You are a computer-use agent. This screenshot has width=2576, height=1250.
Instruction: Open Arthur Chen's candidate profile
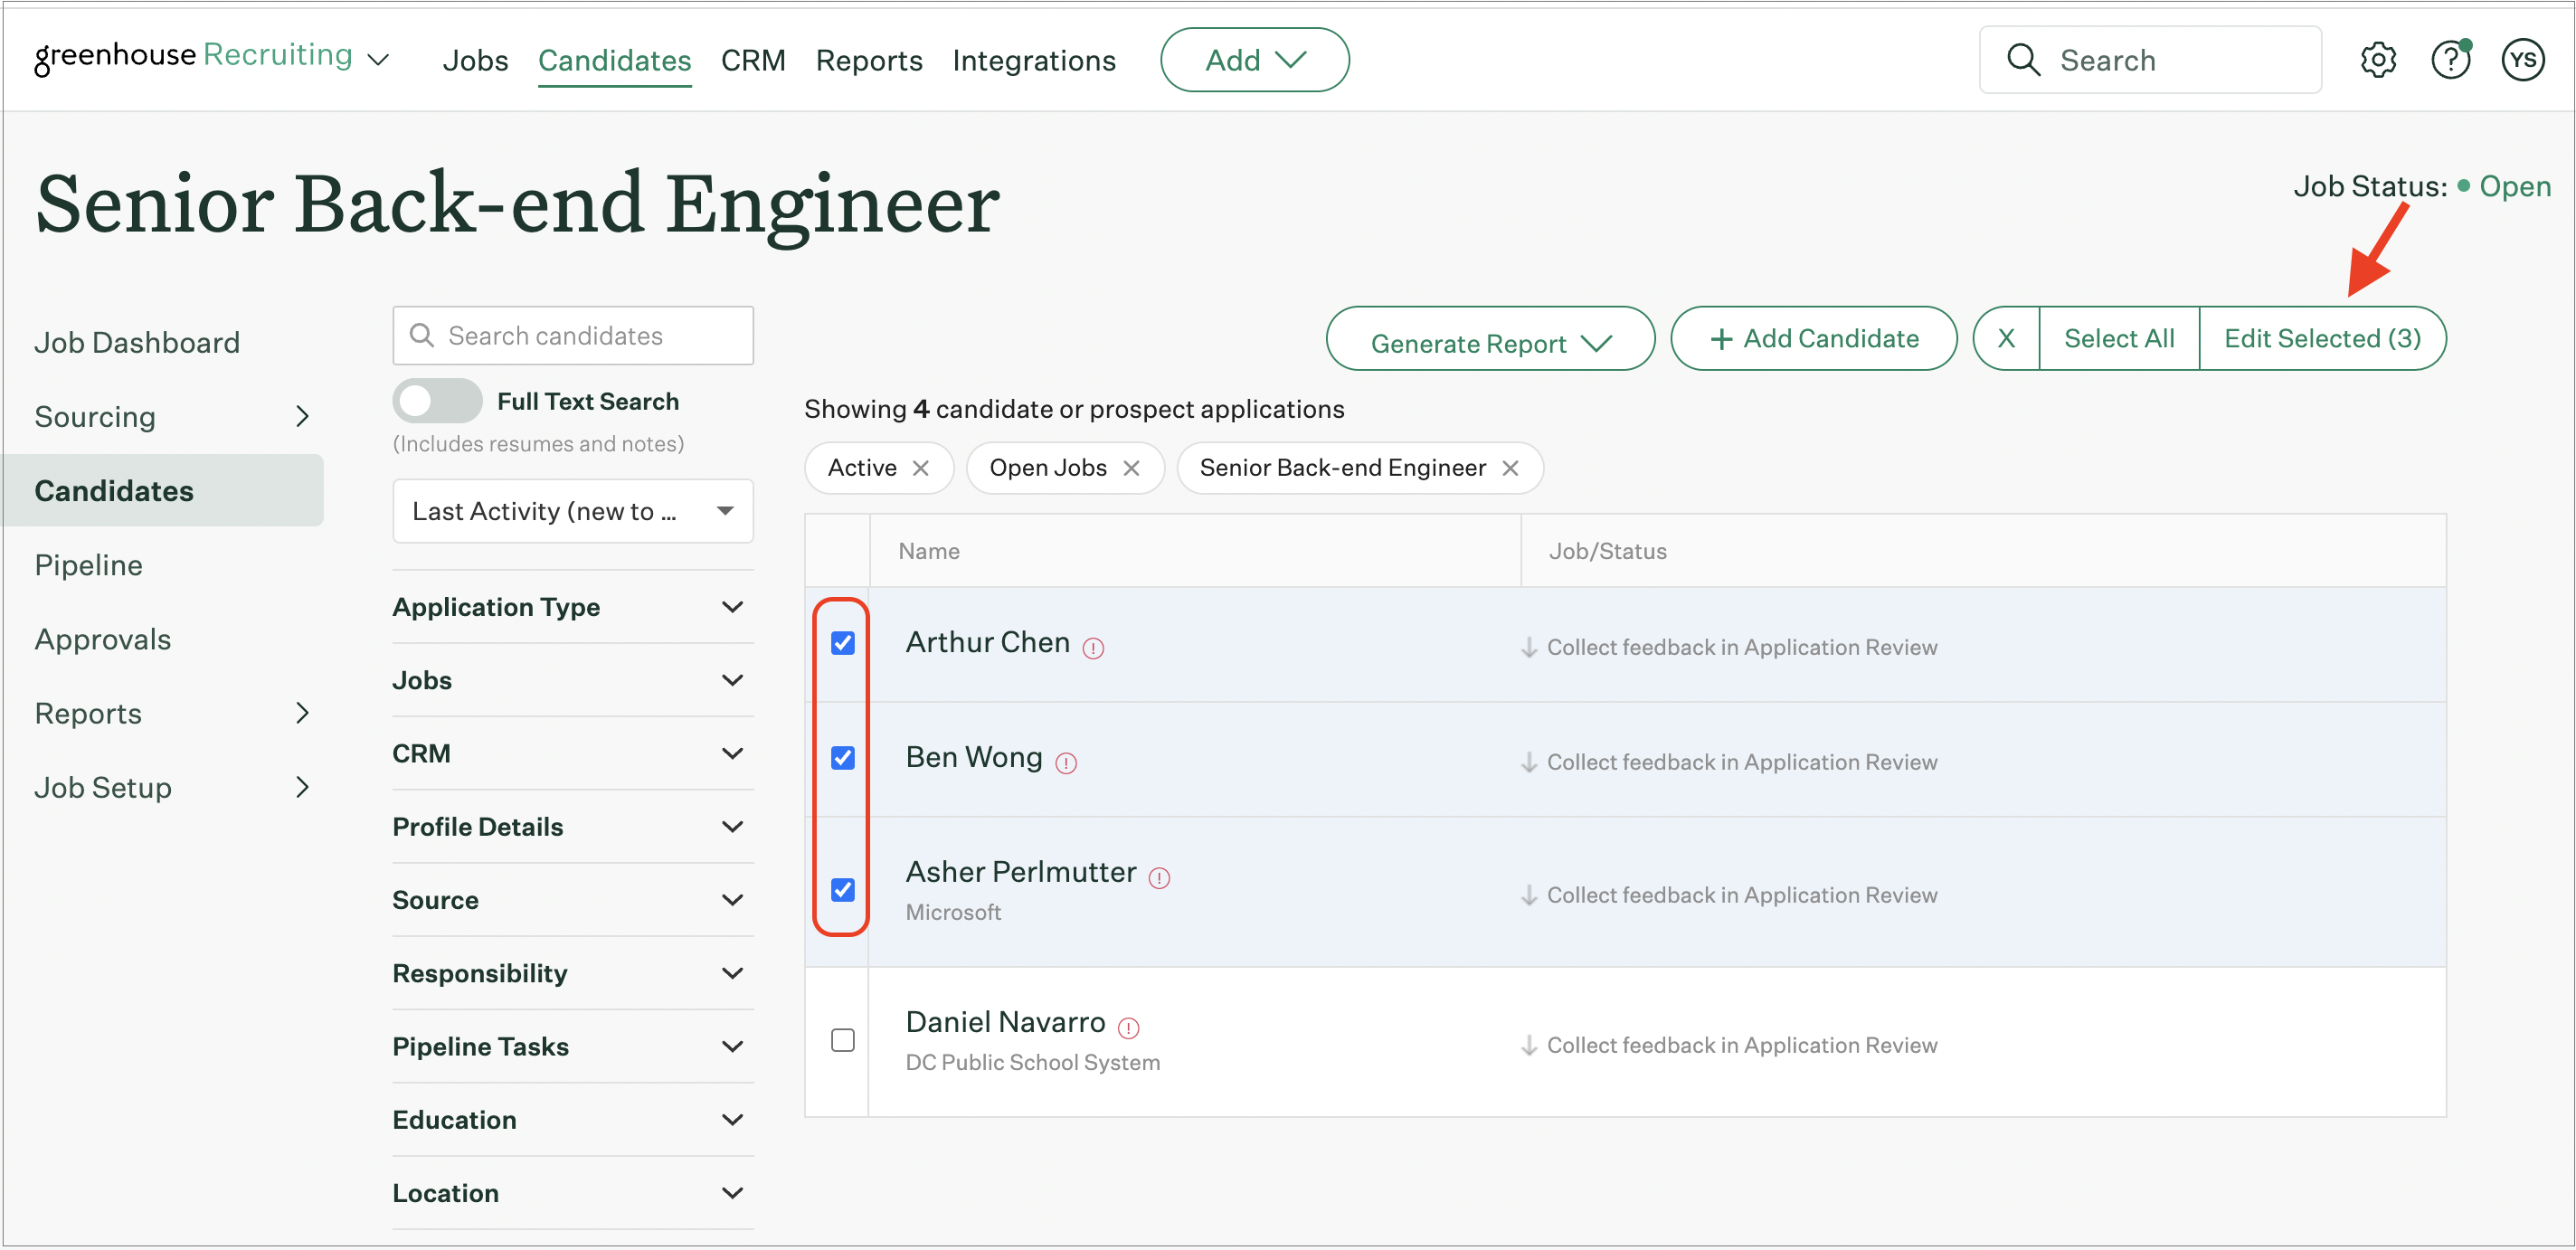(987, 643)
